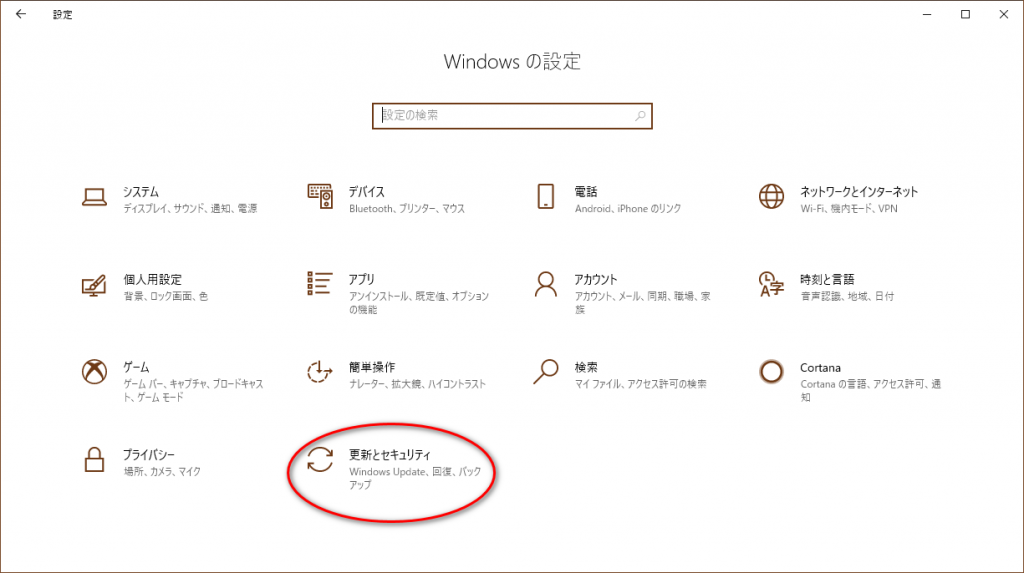Open 時刻と言語 clock icon
The height and width of the screenshot is (573, 1024).
coord(771,285)
